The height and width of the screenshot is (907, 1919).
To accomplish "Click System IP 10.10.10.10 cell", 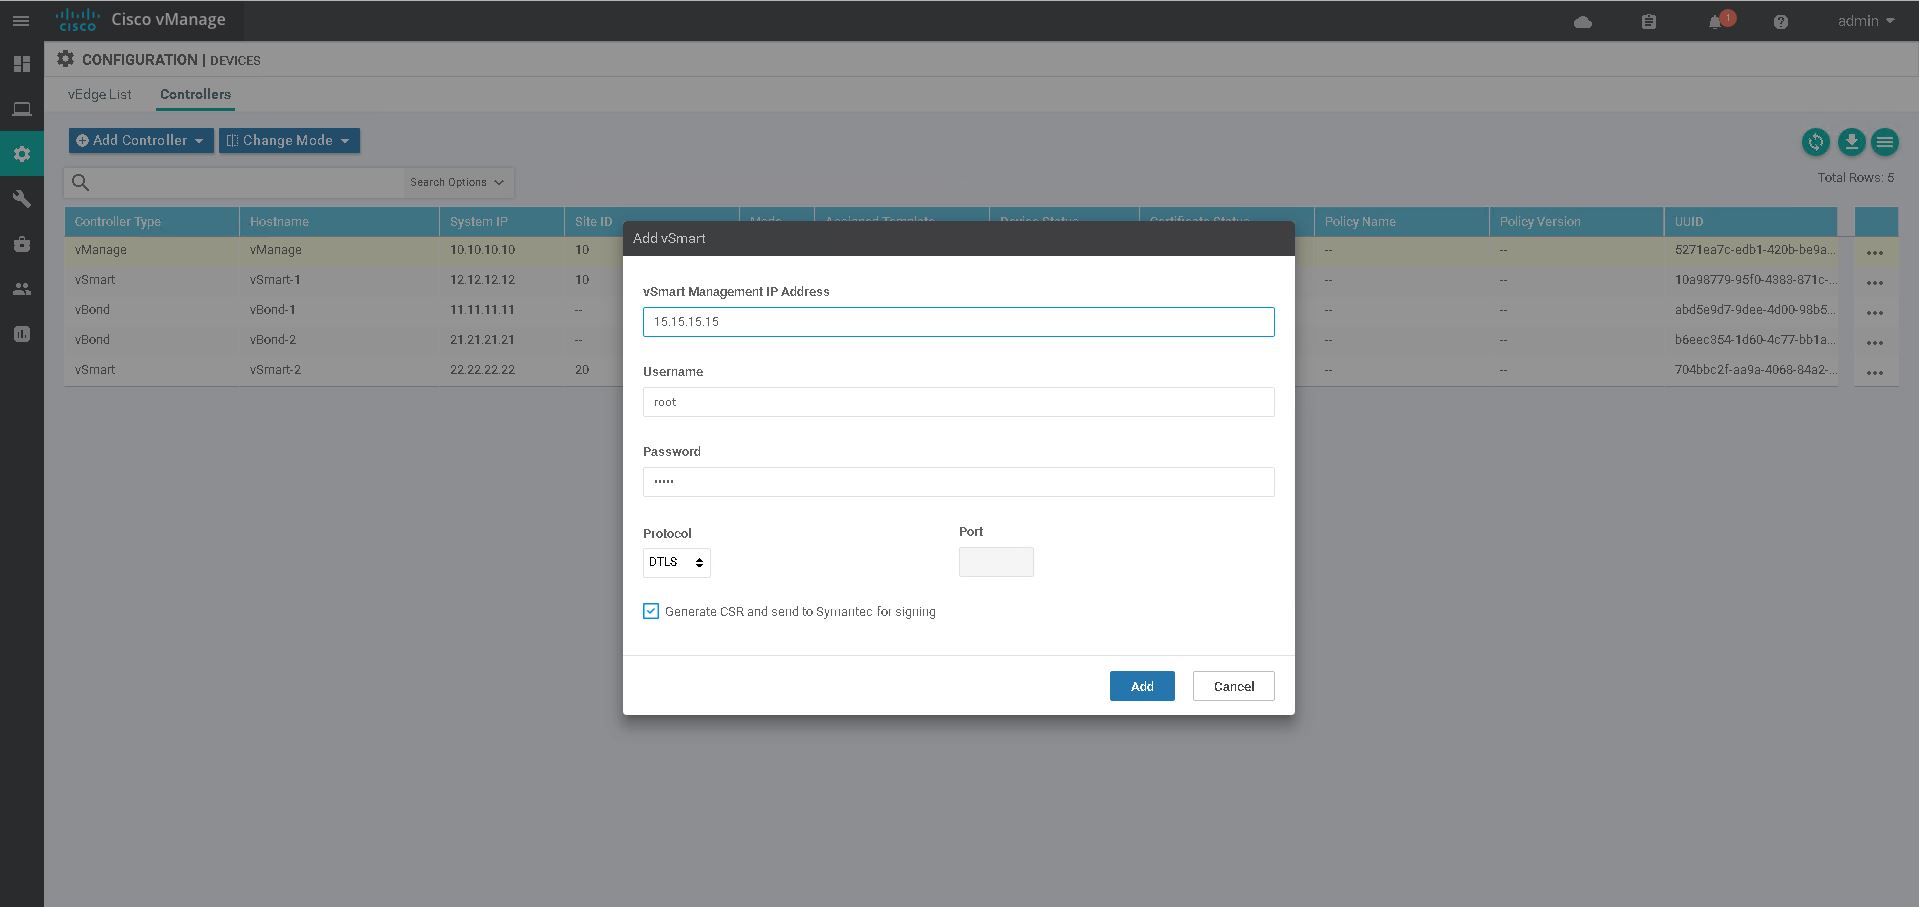I will point(482,250).
